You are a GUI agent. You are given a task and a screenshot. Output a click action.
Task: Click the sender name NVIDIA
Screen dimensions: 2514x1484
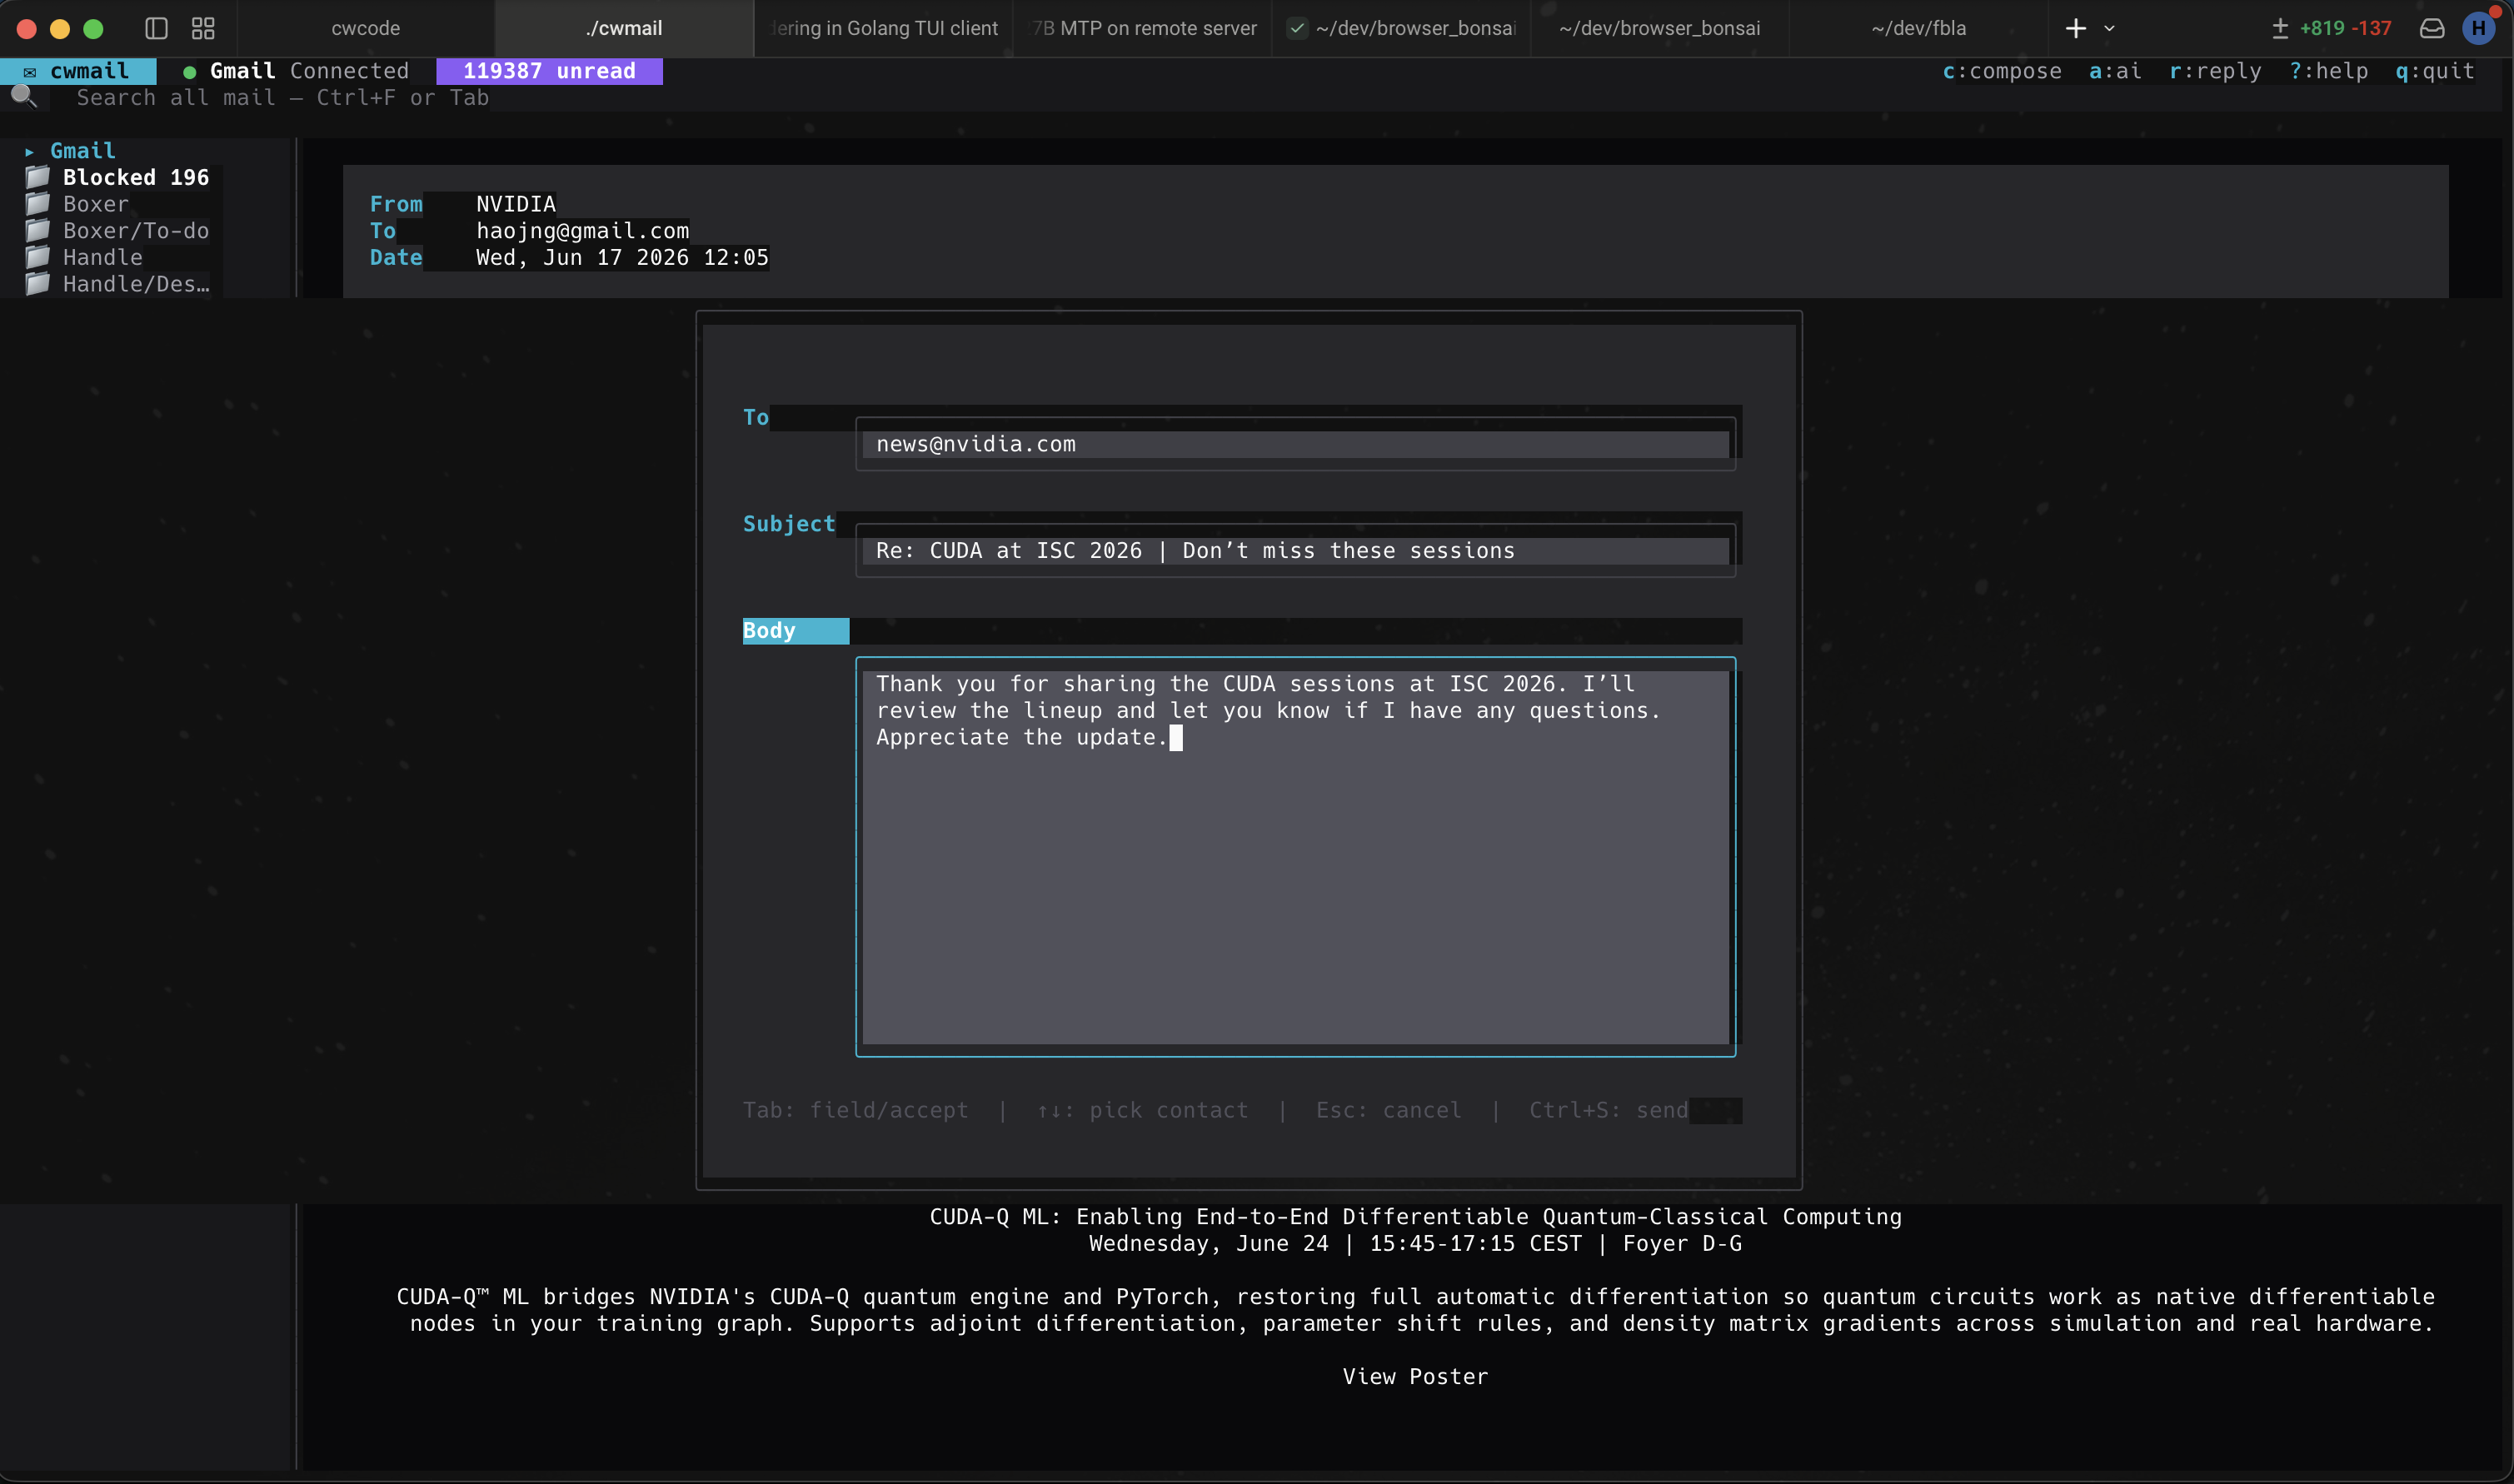tap(515, 204)
